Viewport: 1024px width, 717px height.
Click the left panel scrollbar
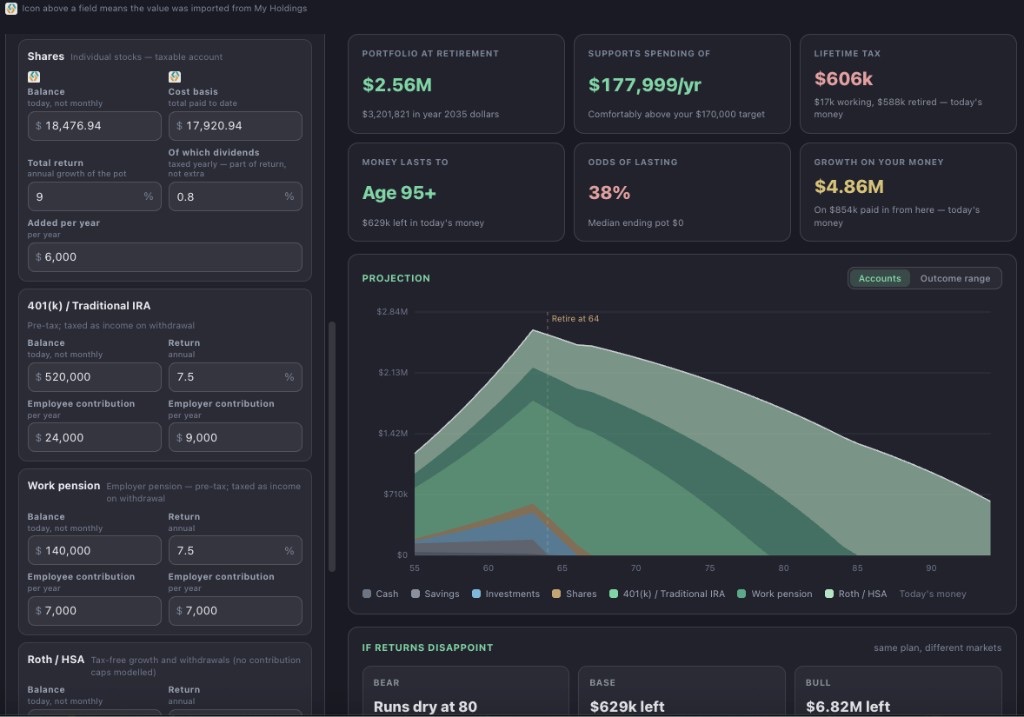tap(332, 446)
